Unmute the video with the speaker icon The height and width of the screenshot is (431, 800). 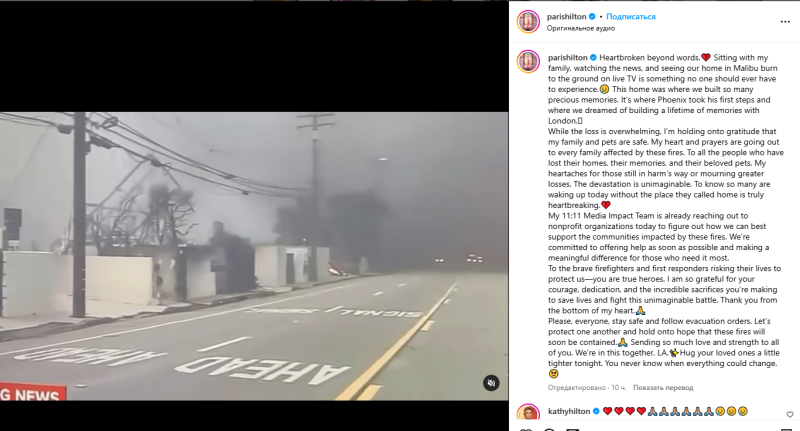[491, 383]
